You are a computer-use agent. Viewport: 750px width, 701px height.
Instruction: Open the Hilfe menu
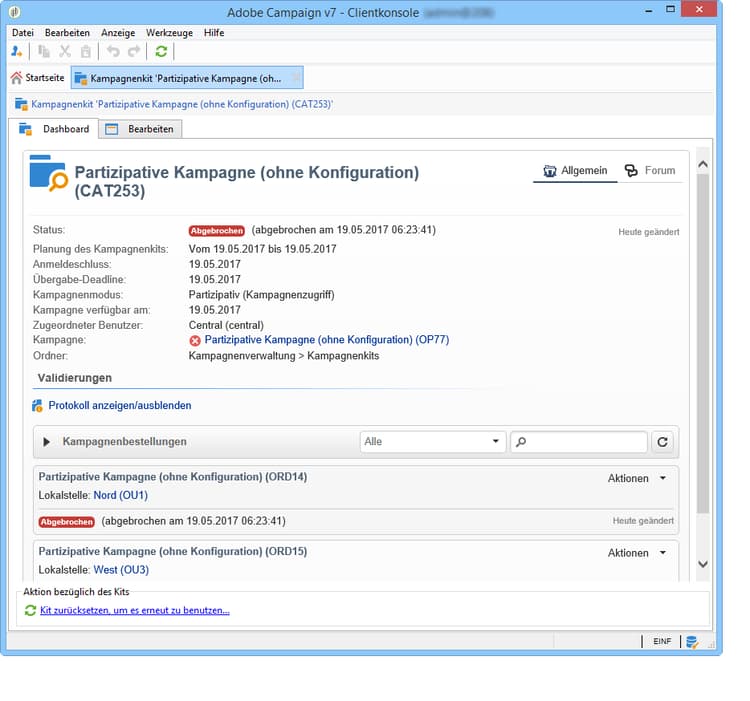click(x=214, y=33)
